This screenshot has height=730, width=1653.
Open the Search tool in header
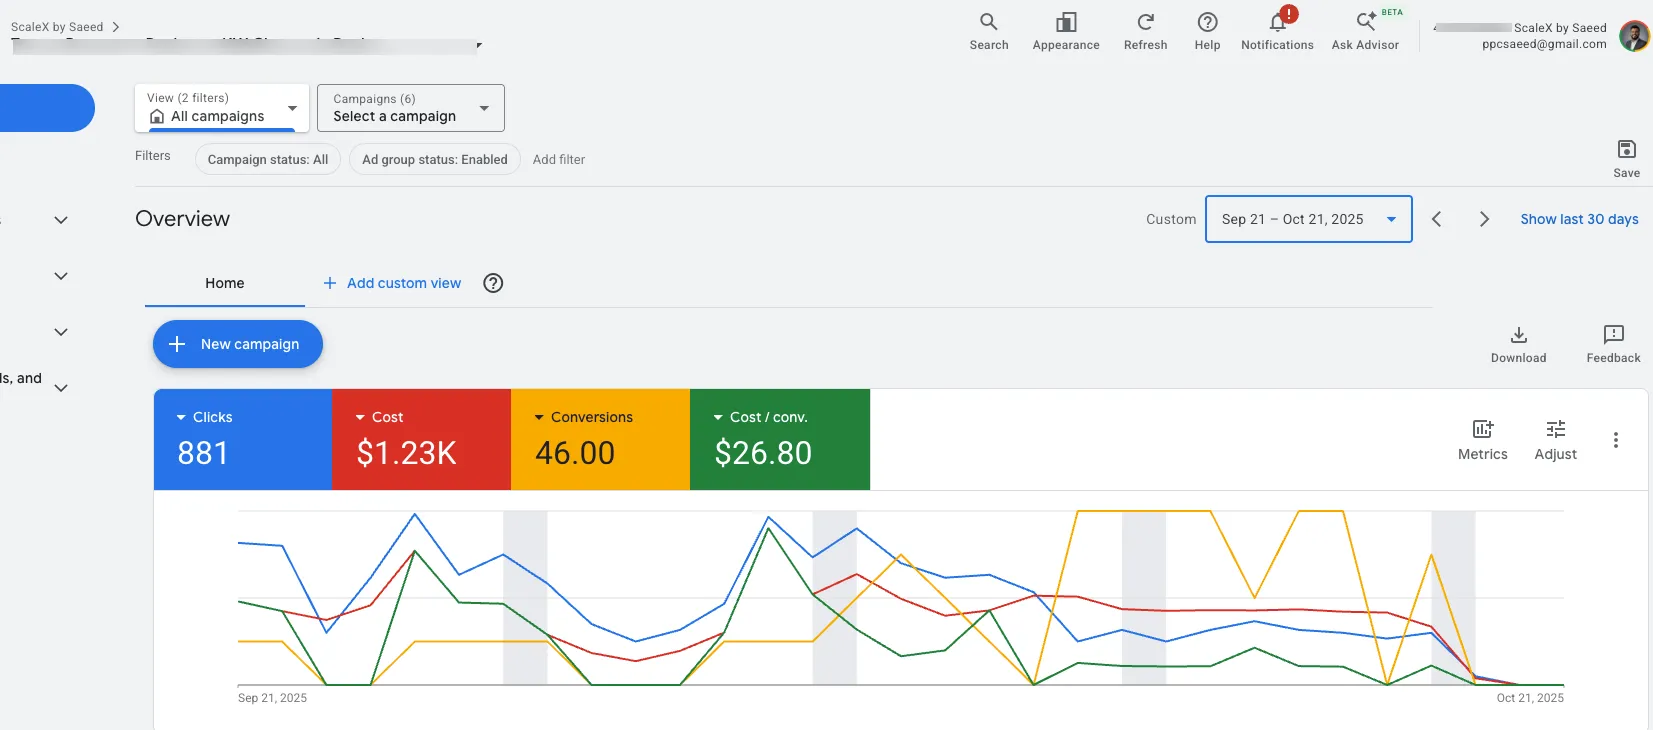988,31
